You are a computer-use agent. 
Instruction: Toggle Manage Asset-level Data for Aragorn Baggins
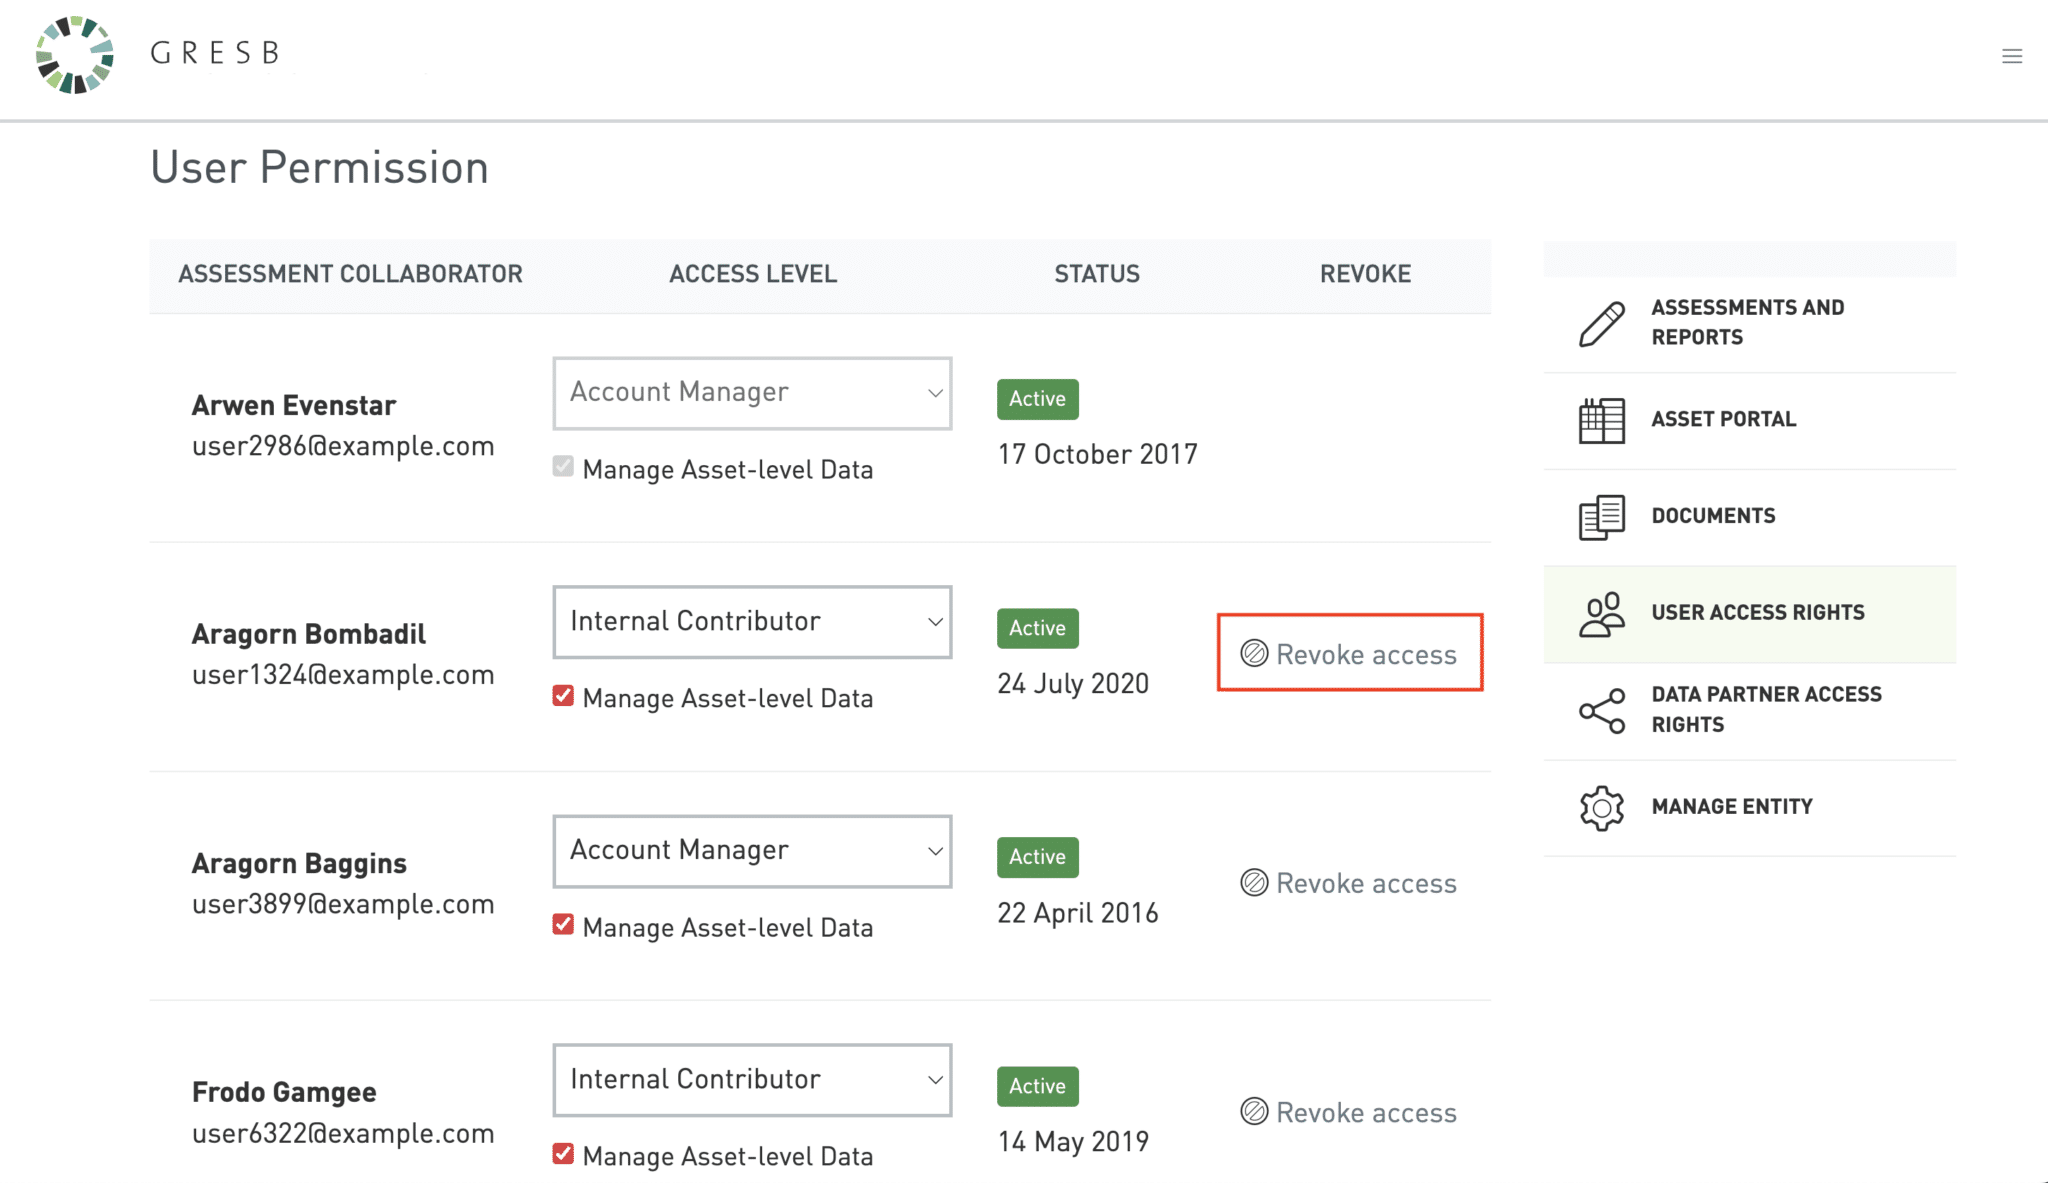click(x=563, y=925)
